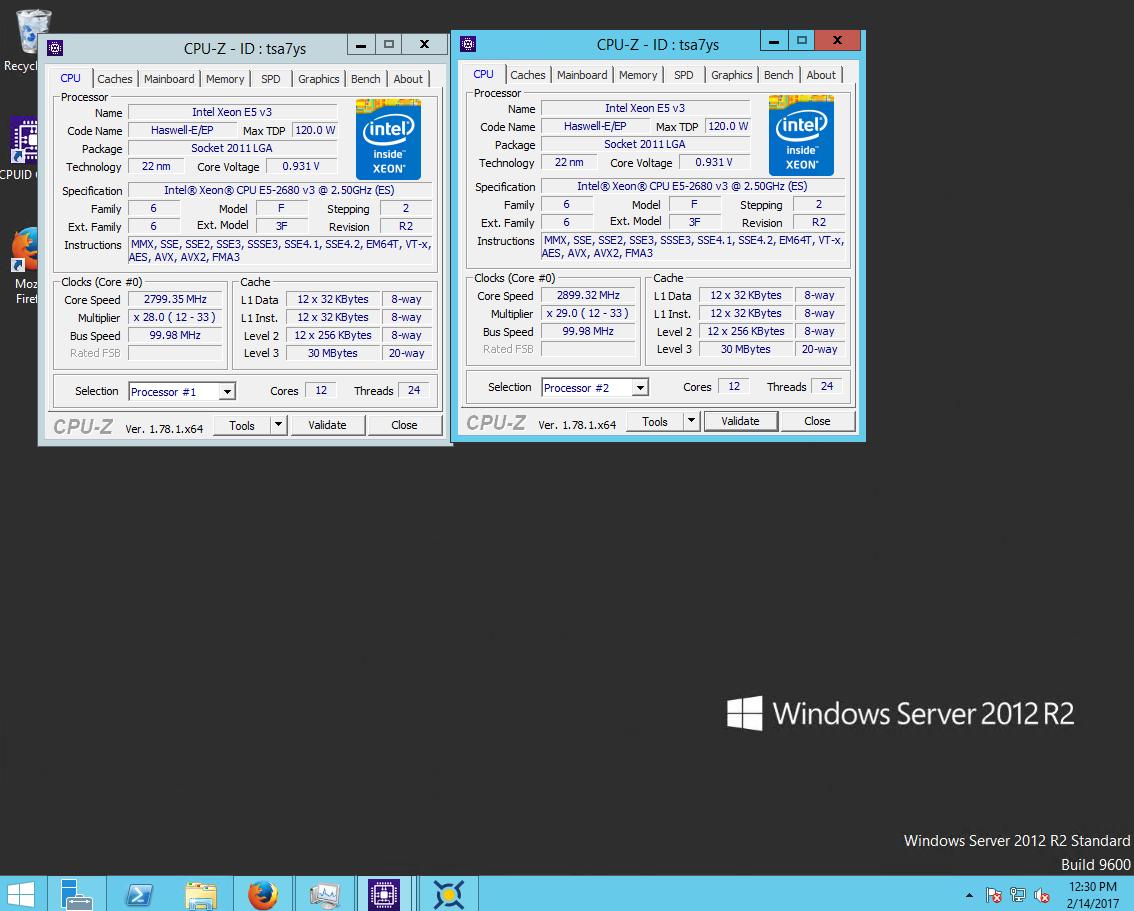Click muted volume tray icon
This screenshot has width=1134, height=911.
(x=1041, y=895)
